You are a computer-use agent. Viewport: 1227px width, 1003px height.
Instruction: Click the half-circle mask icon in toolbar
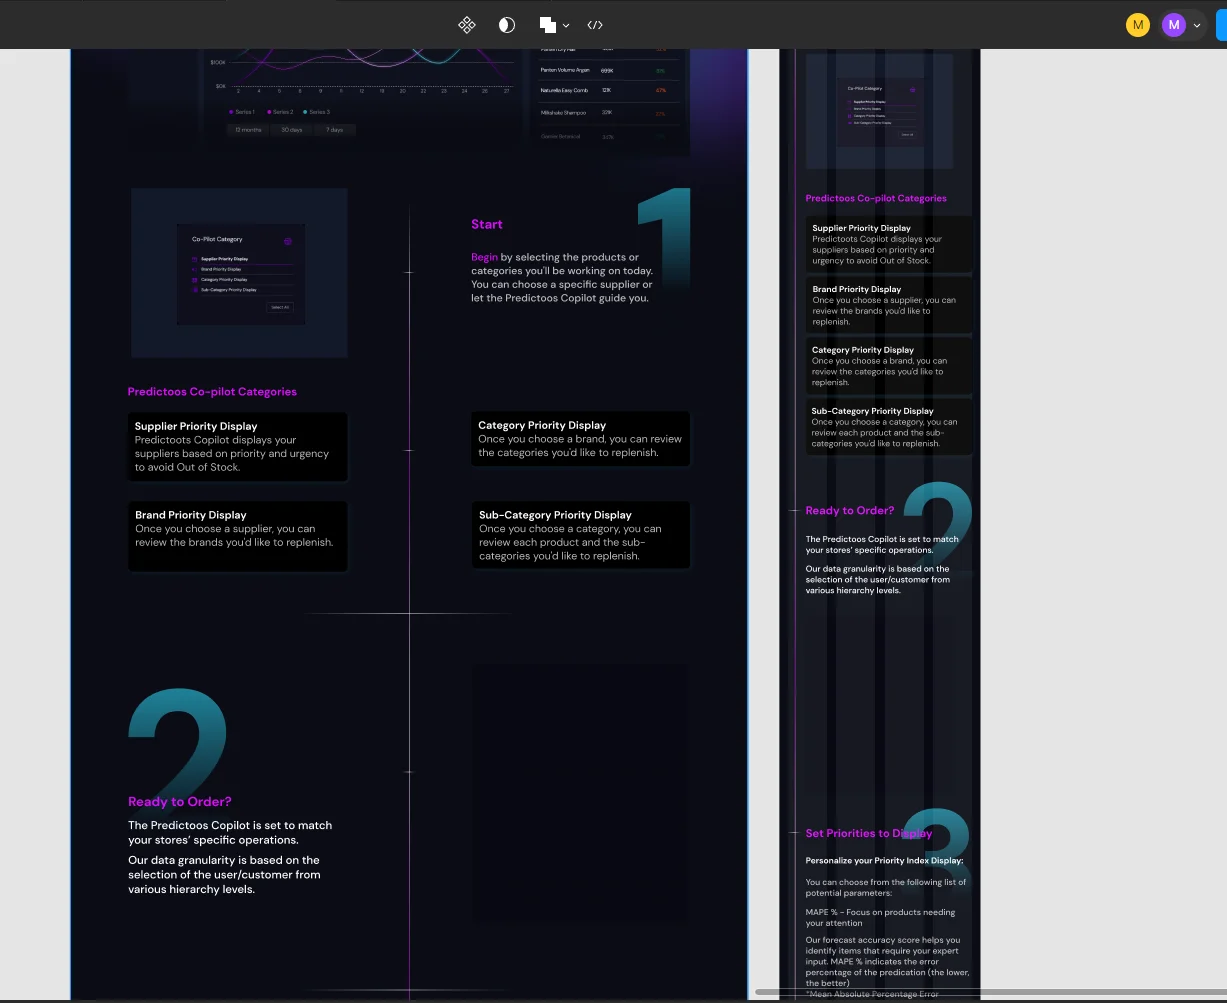[x=507, y=25]
